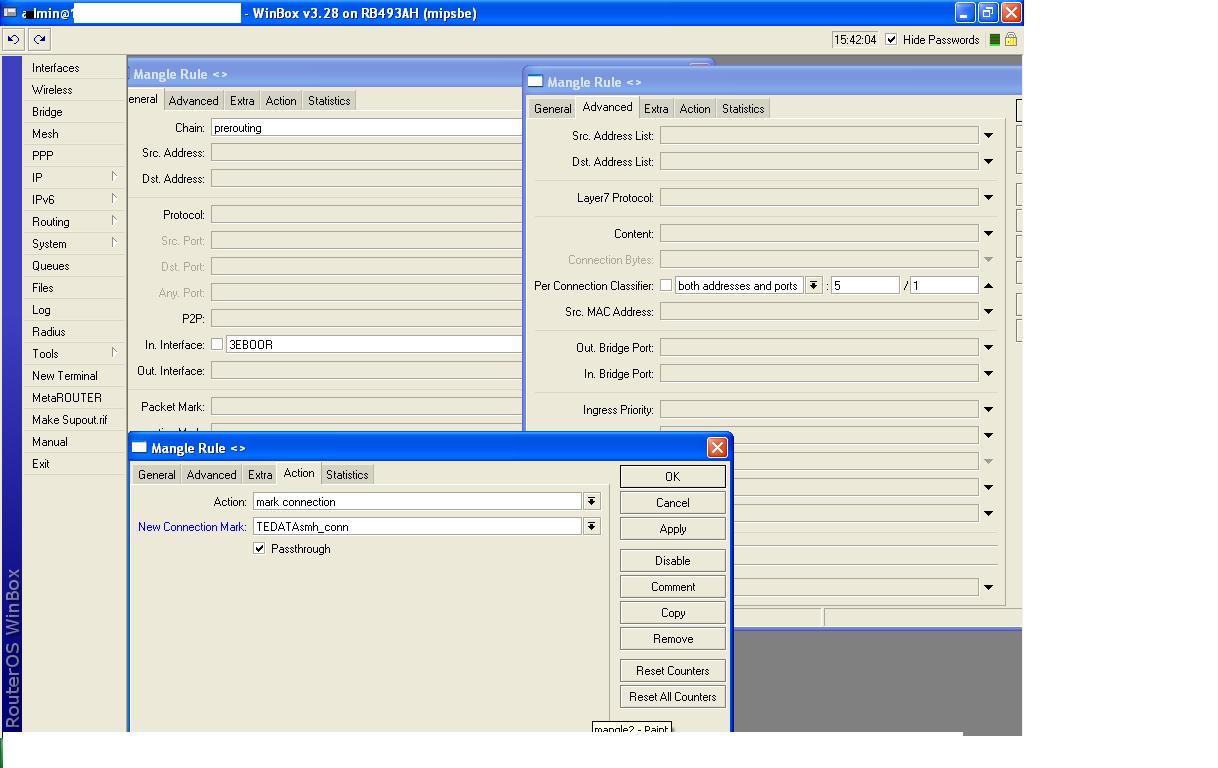Click the Disable button
Screen dimensions: 1218x768
click(x=673, y=561)
